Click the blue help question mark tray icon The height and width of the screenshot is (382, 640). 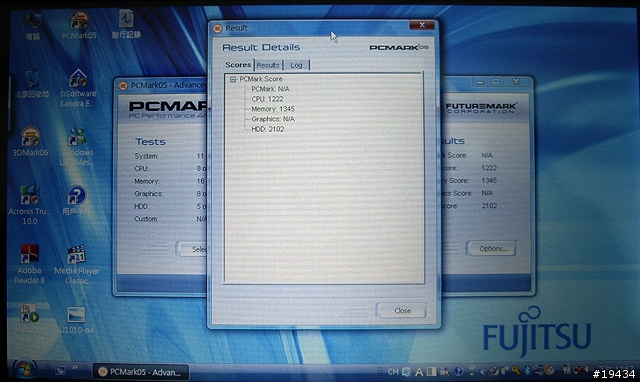tap(458, 371)
